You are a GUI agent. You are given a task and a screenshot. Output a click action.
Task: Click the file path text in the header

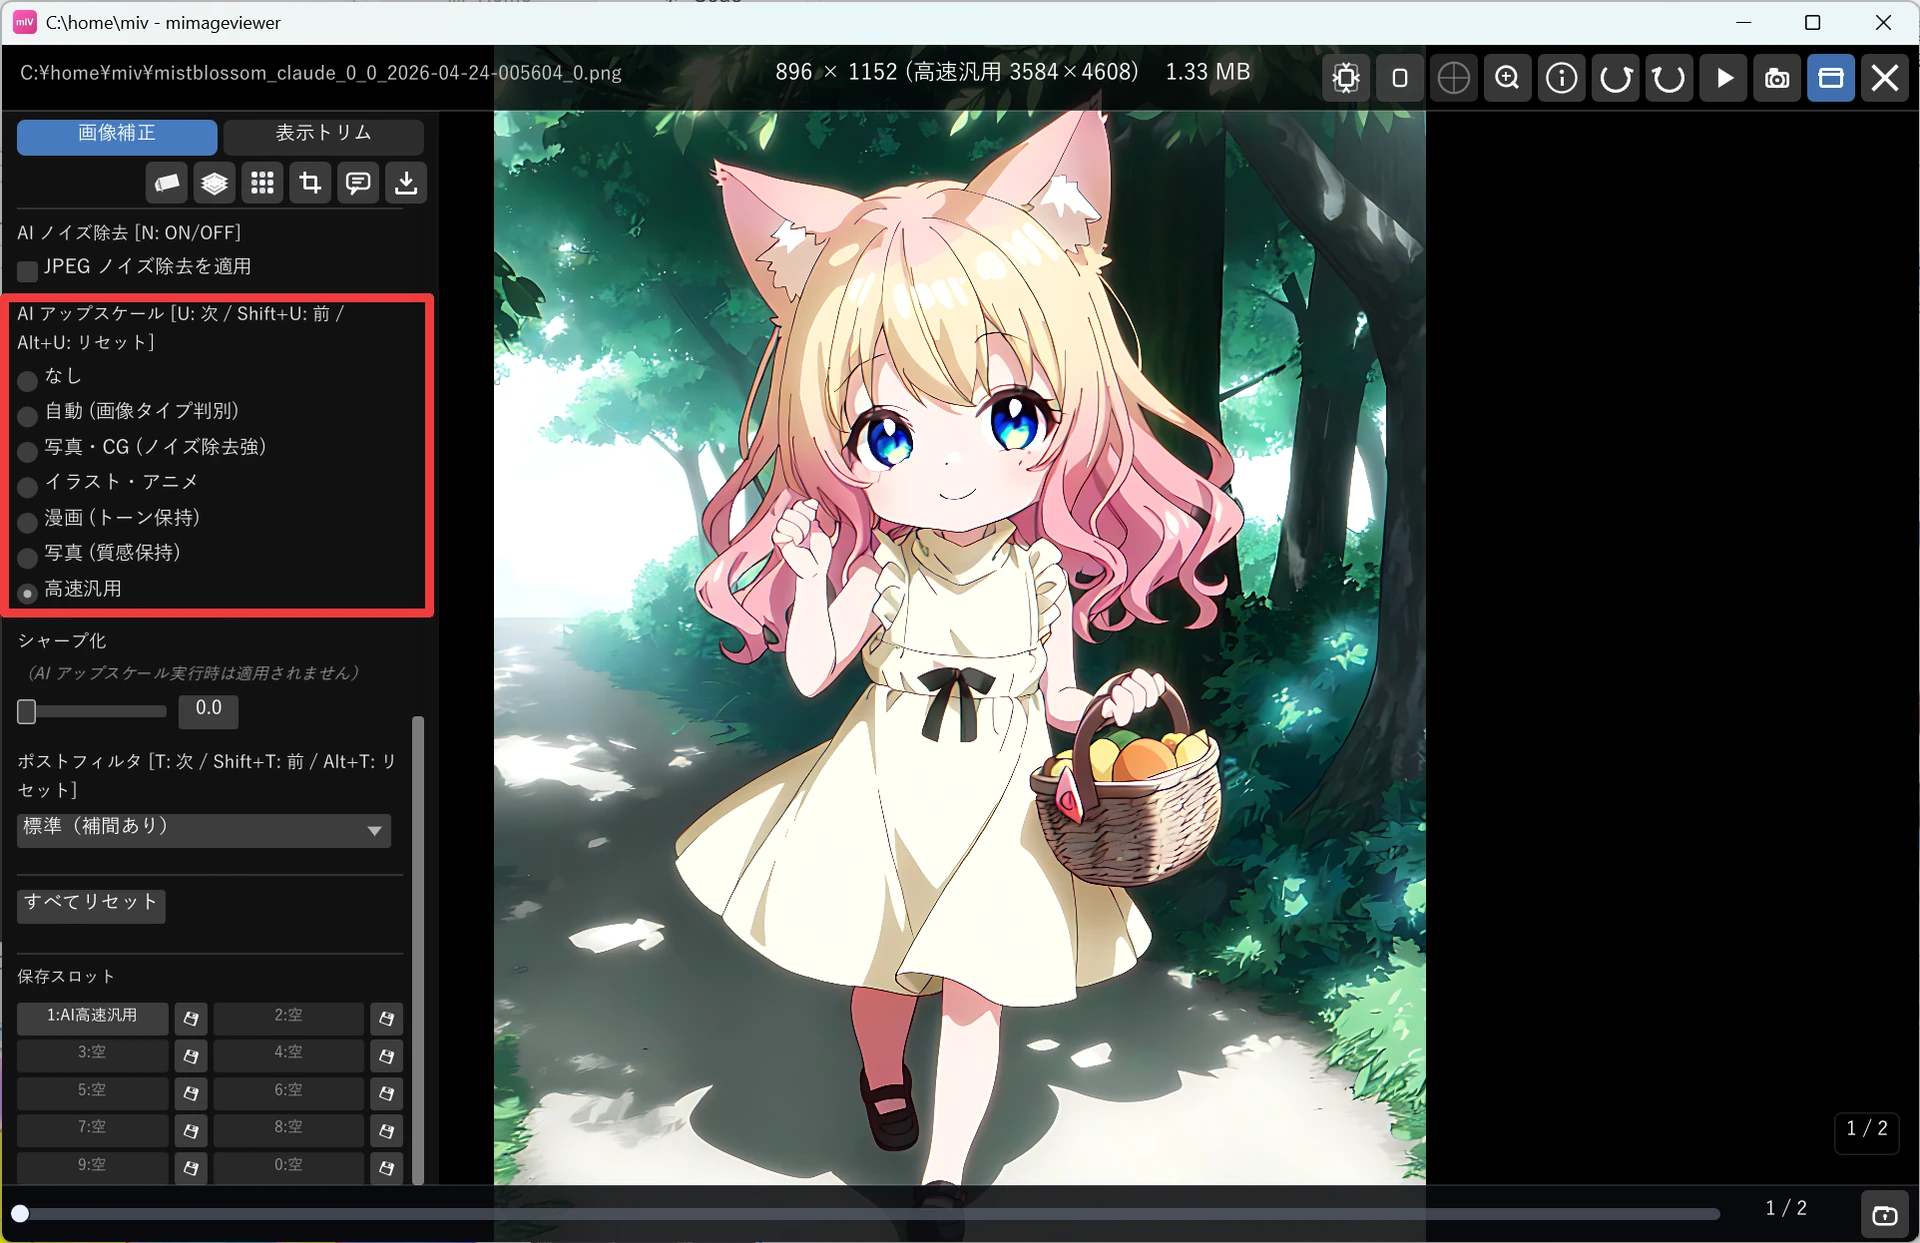tap(321, 73)
